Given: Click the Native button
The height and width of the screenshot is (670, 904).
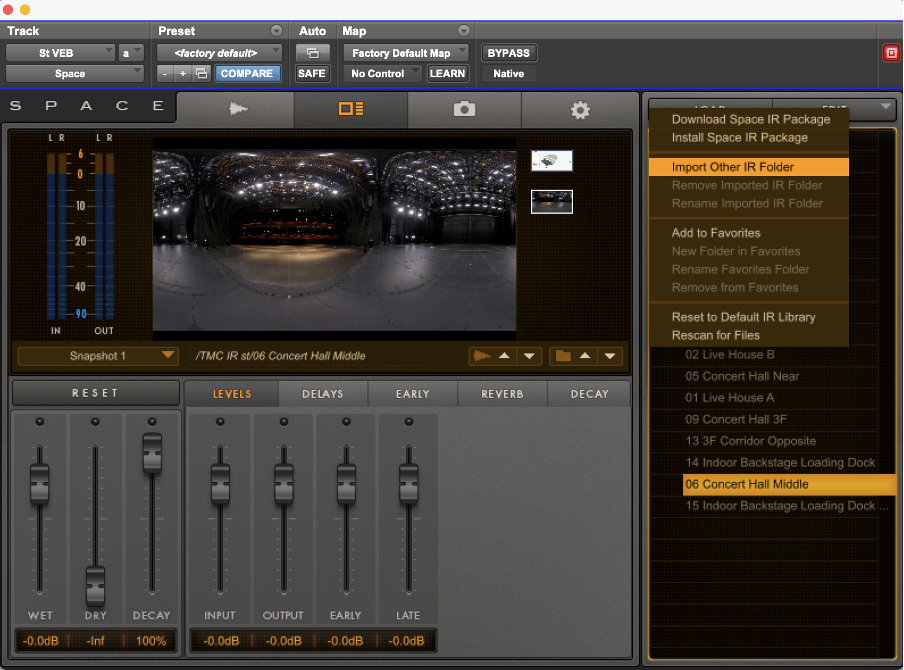Looking at the screenshot, I should 508,74.
